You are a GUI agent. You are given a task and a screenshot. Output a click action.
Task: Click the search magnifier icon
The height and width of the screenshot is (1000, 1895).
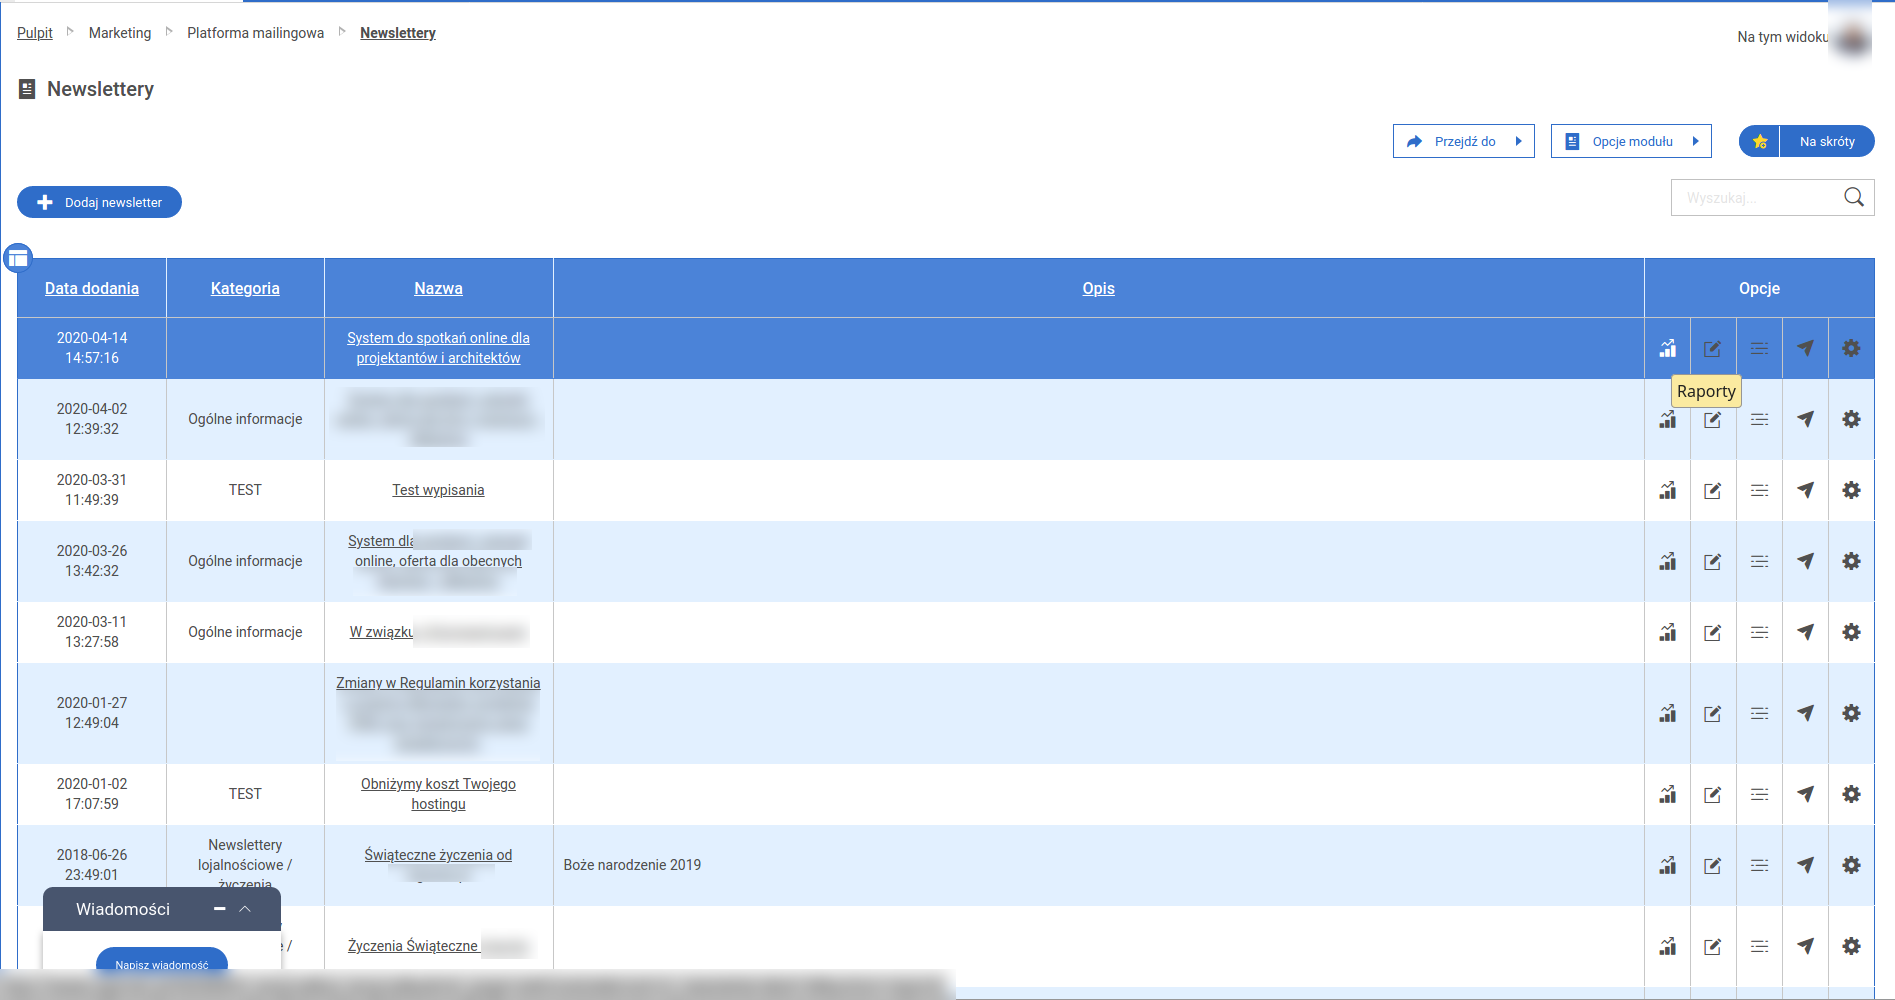click(1853, 197)
